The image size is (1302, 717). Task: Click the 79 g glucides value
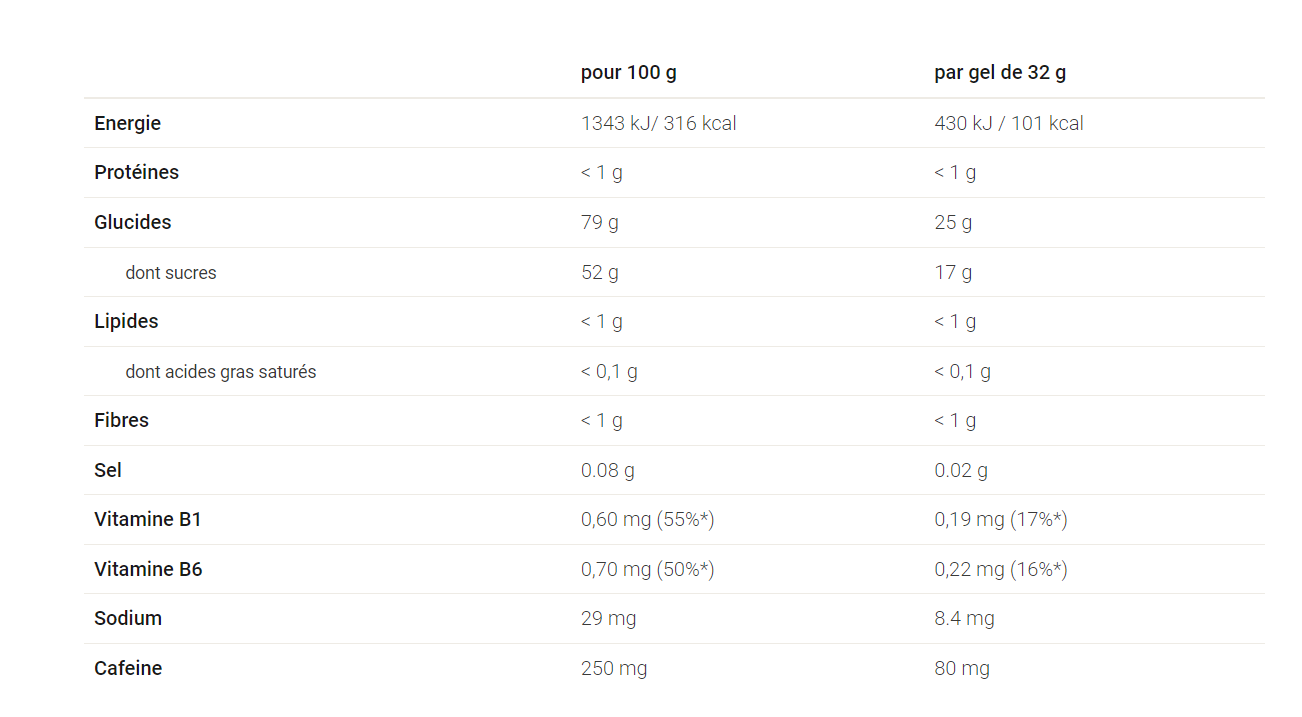599,222
